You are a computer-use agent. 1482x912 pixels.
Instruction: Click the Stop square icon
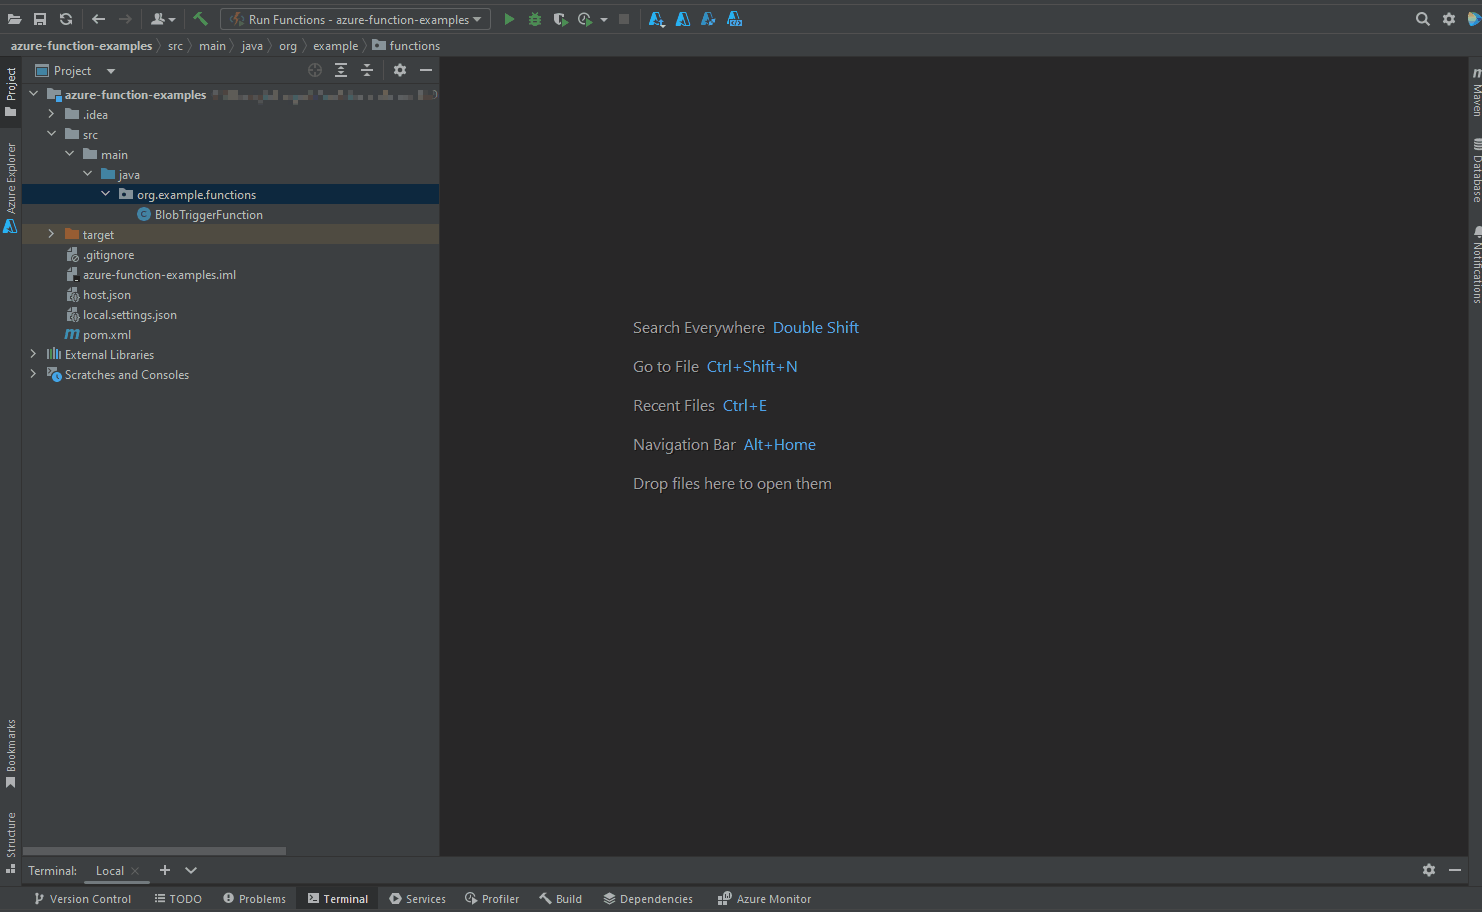click(x=624, y=19)
